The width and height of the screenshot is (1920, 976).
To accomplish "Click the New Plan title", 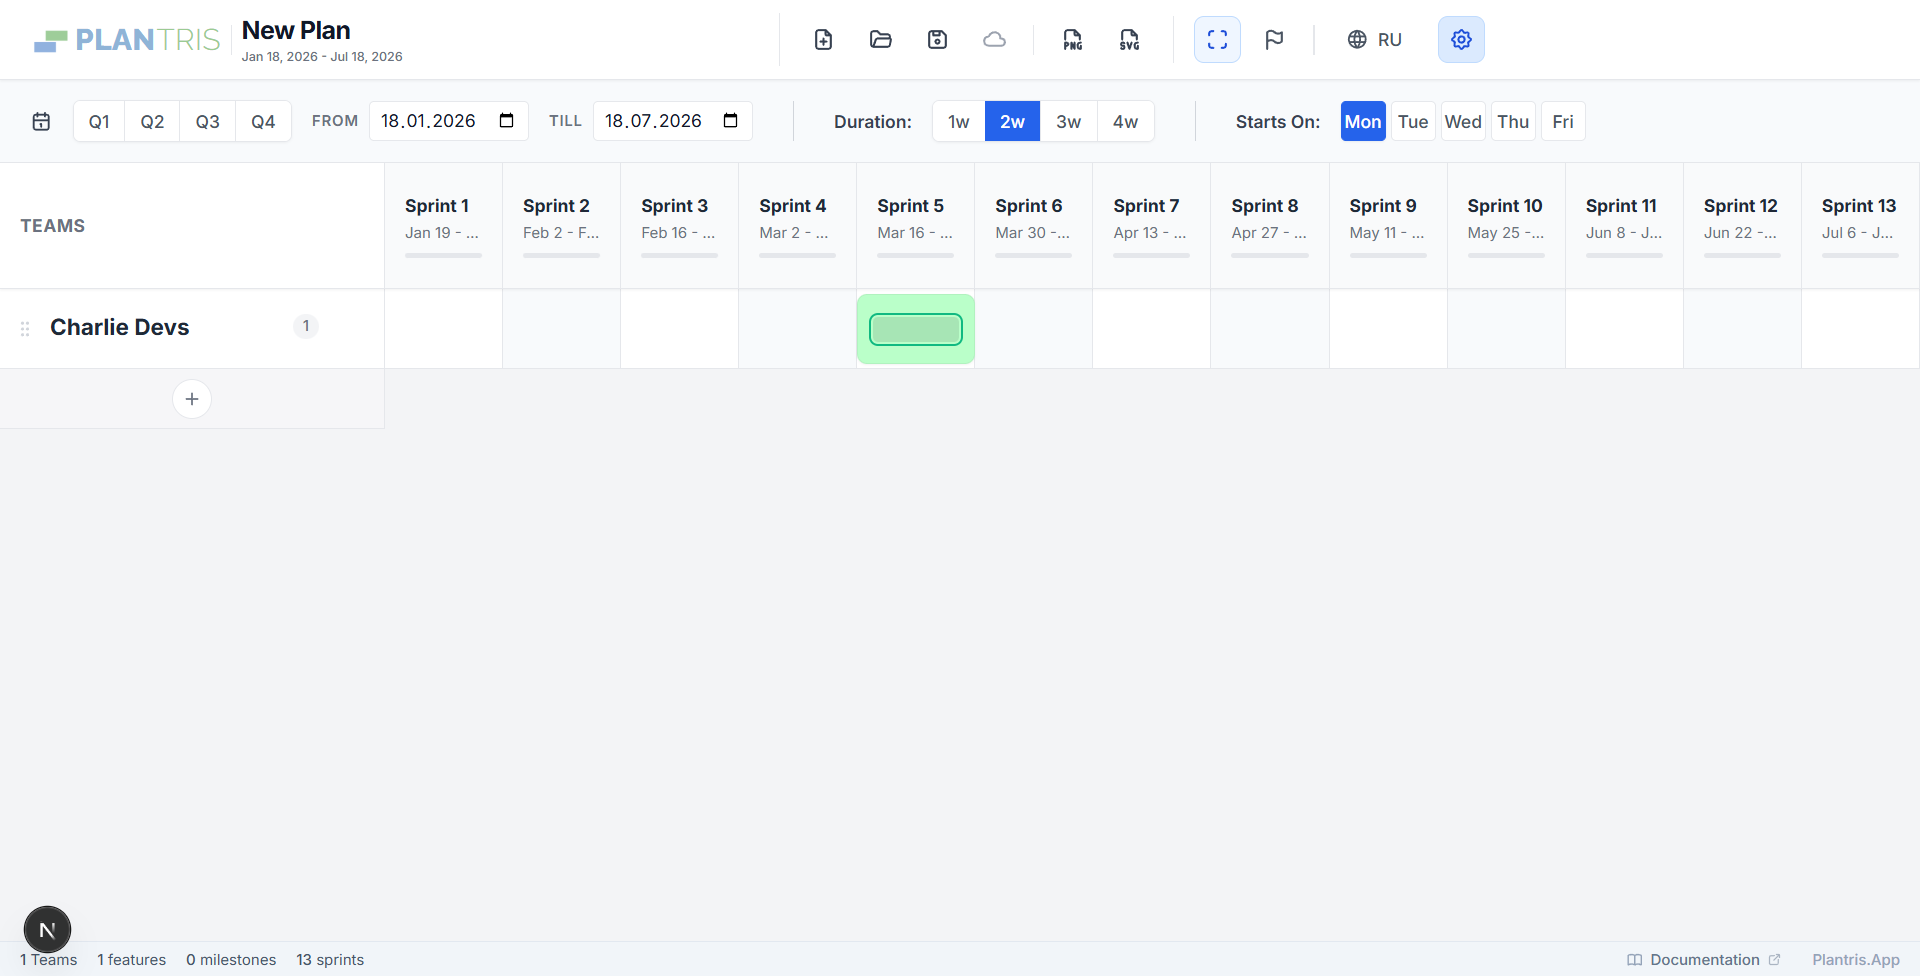I will [x=296, y=30].
